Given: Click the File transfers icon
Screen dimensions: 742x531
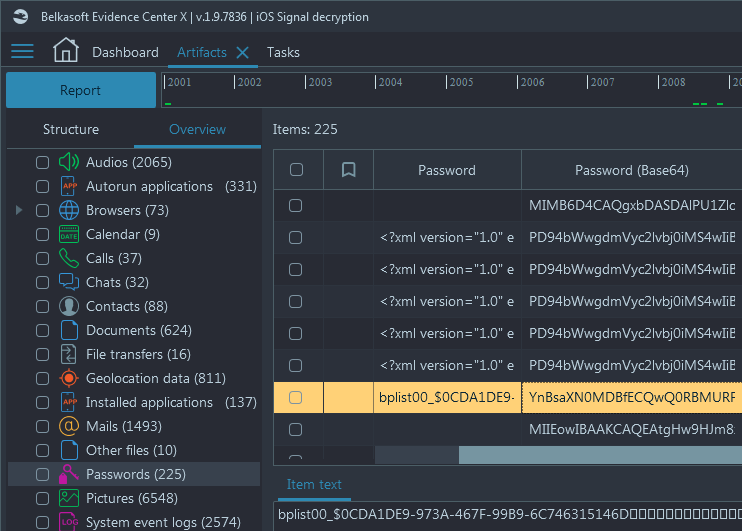Looking at the screenshot, I should click(x=69, y=354).
